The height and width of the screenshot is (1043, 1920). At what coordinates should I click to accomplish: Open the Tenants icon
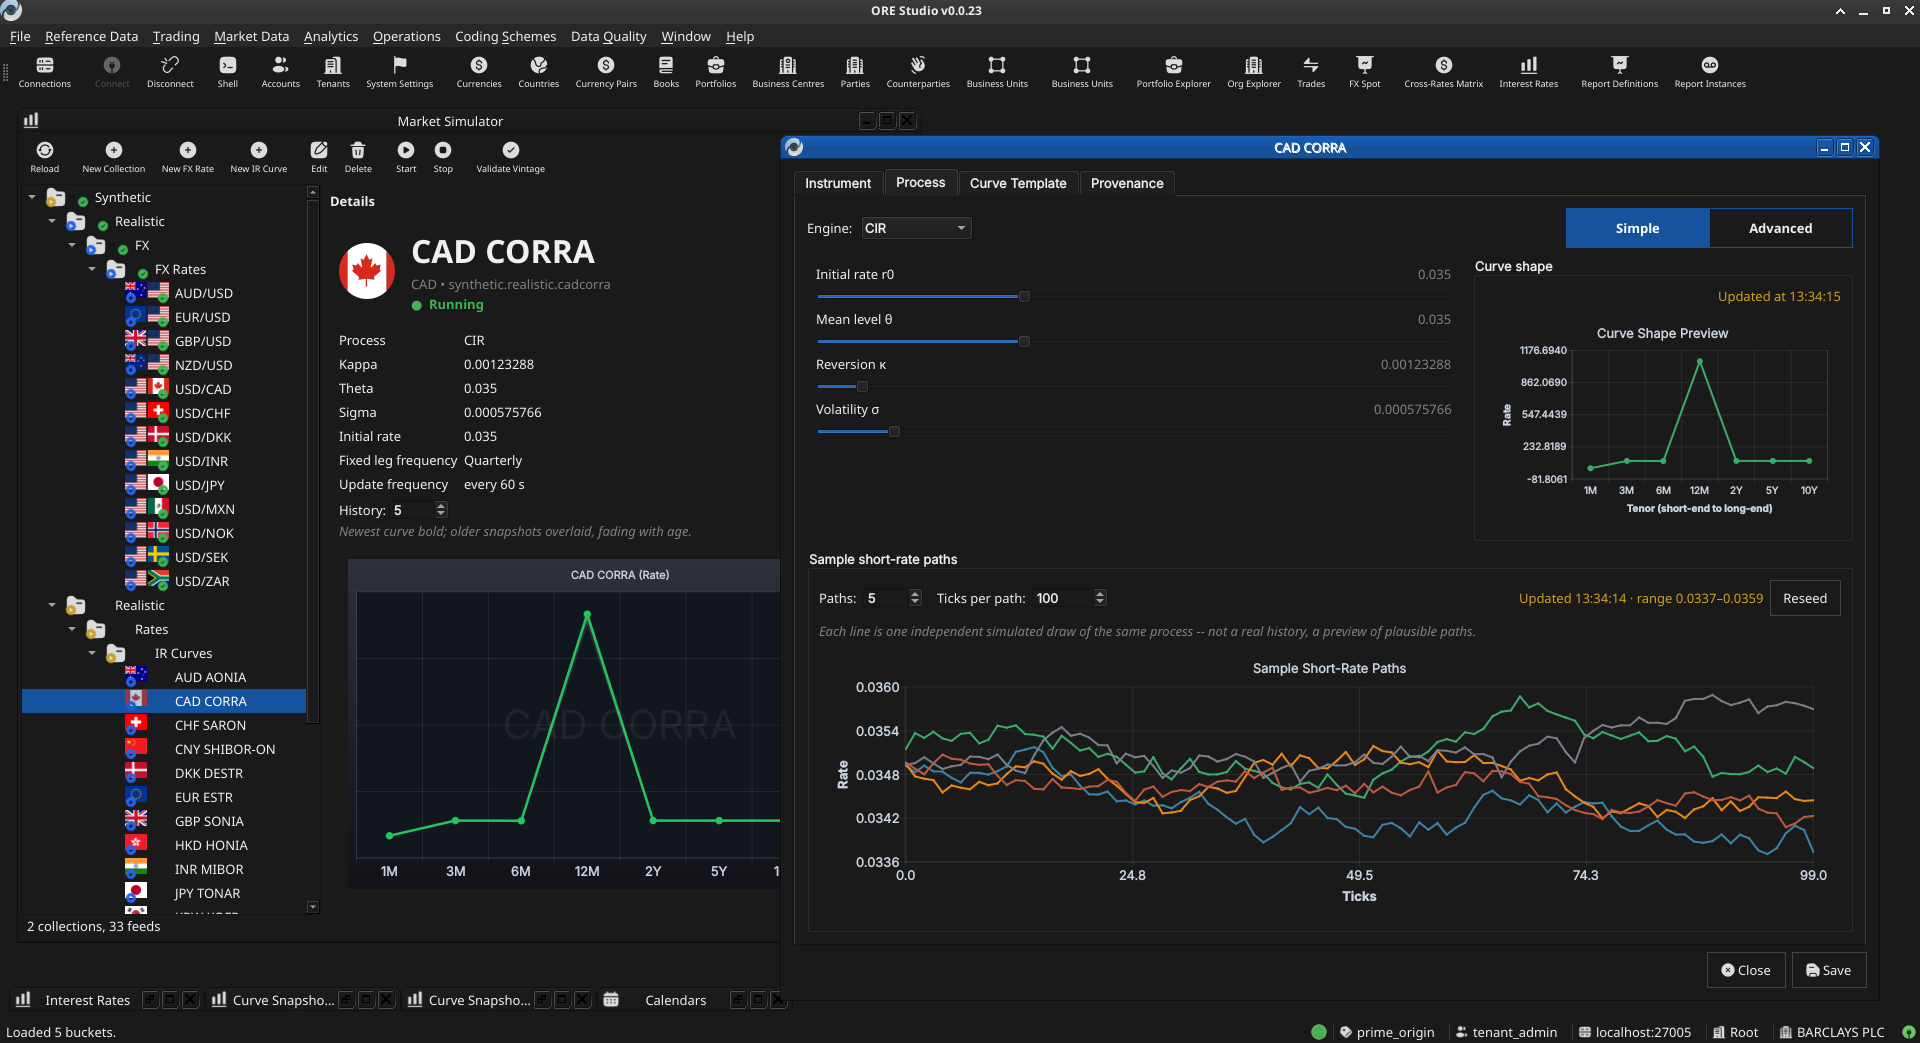pos(333,72)
